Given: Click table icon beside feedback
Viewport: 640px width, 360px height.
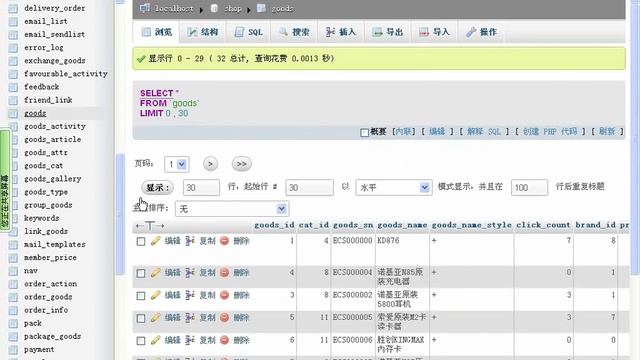Looking at the screenshot, I should click(x=13, y=87).
